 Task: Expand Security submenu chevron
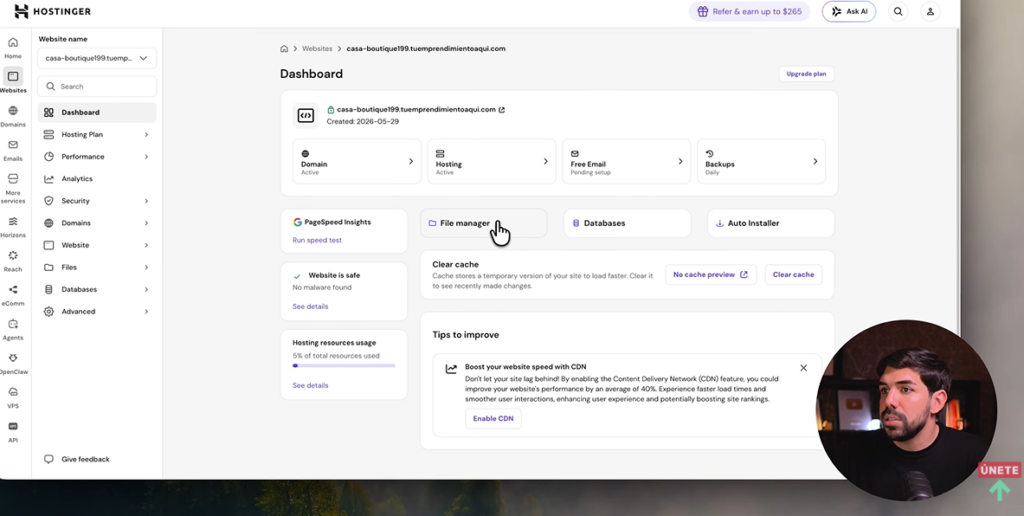146,201
